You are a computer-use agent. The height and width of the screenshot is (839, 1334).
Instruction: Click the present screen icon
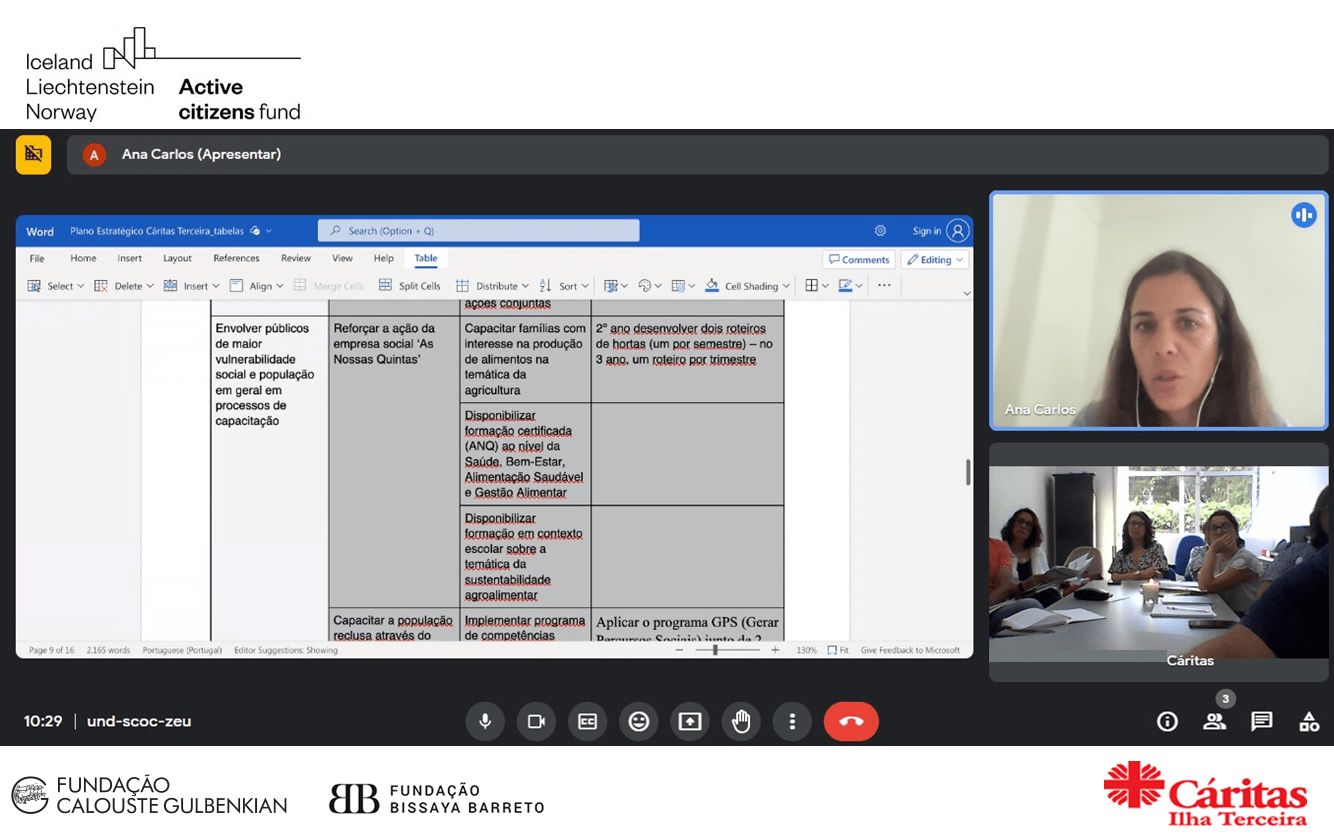click(690, 721)
